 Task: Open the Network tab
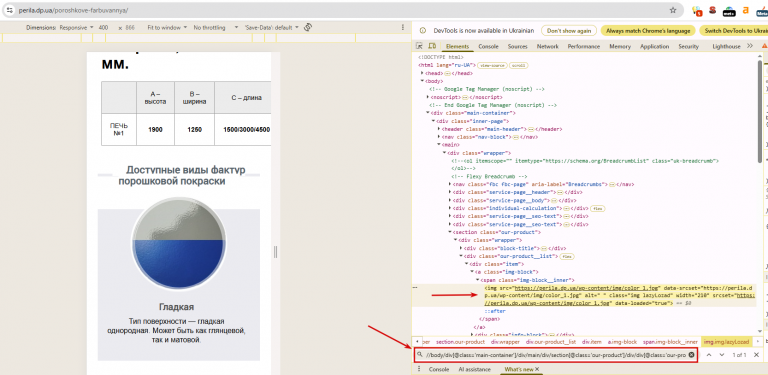(x=547, y=47)
